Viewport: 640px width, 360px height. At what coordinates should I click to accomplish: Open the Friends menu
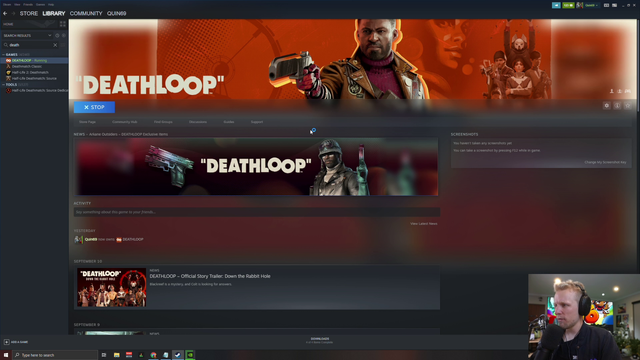pyautogui.click(x=28, y=4)
